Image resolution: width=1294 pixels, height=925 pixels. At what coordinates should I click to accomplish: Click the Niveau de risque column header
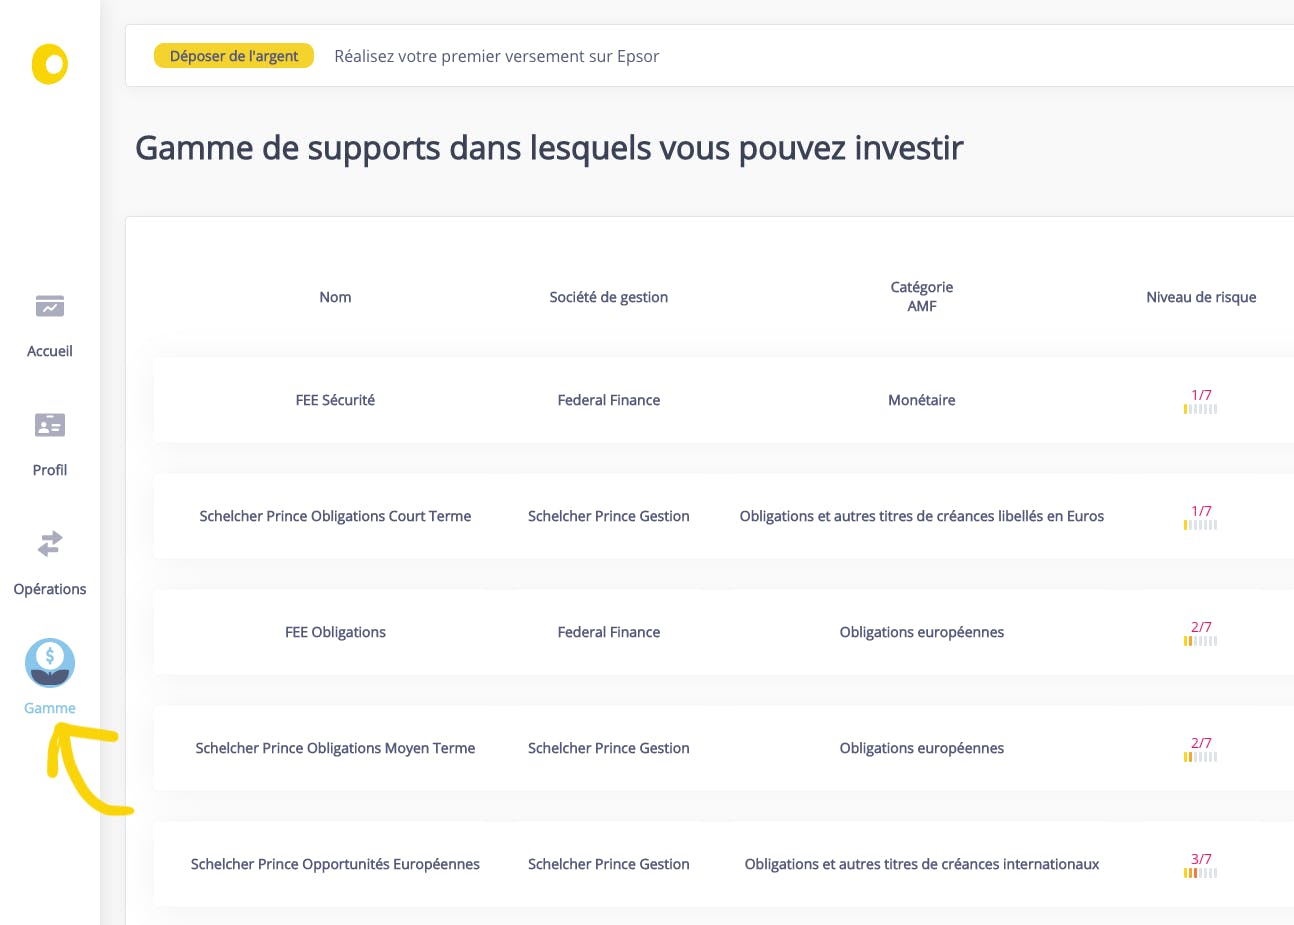pyautogui.click(x=1201, y=297)
